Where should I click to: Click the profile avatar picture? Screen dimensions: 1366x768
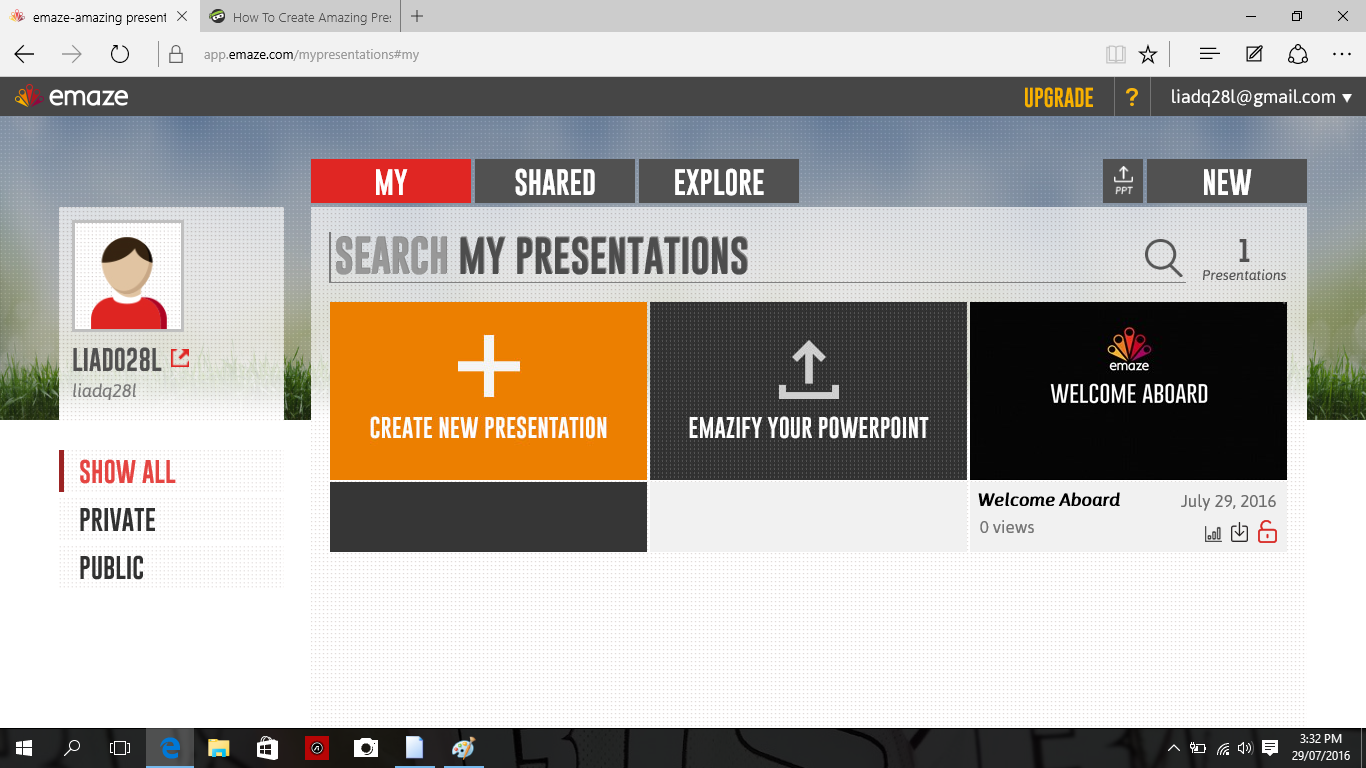coord(128,276)
